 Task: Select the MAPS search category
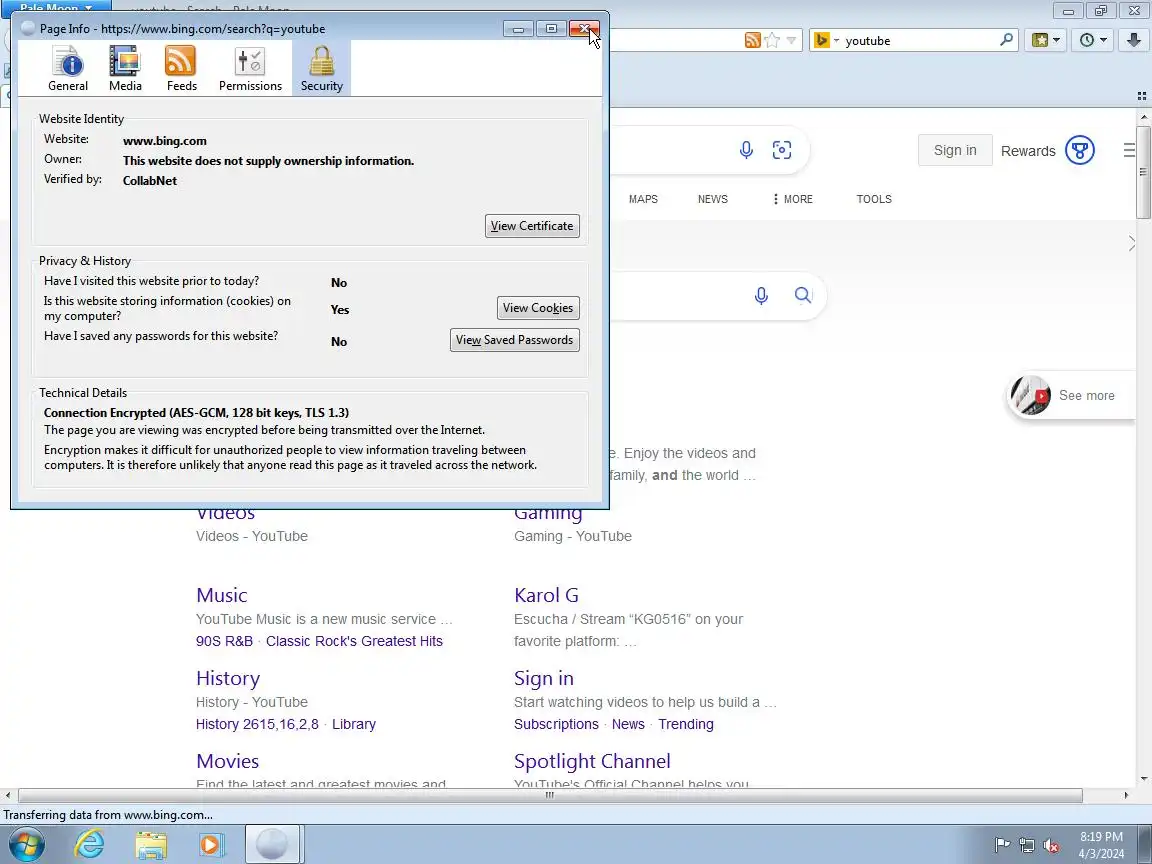pyautogui.click(x=643, y=199)
